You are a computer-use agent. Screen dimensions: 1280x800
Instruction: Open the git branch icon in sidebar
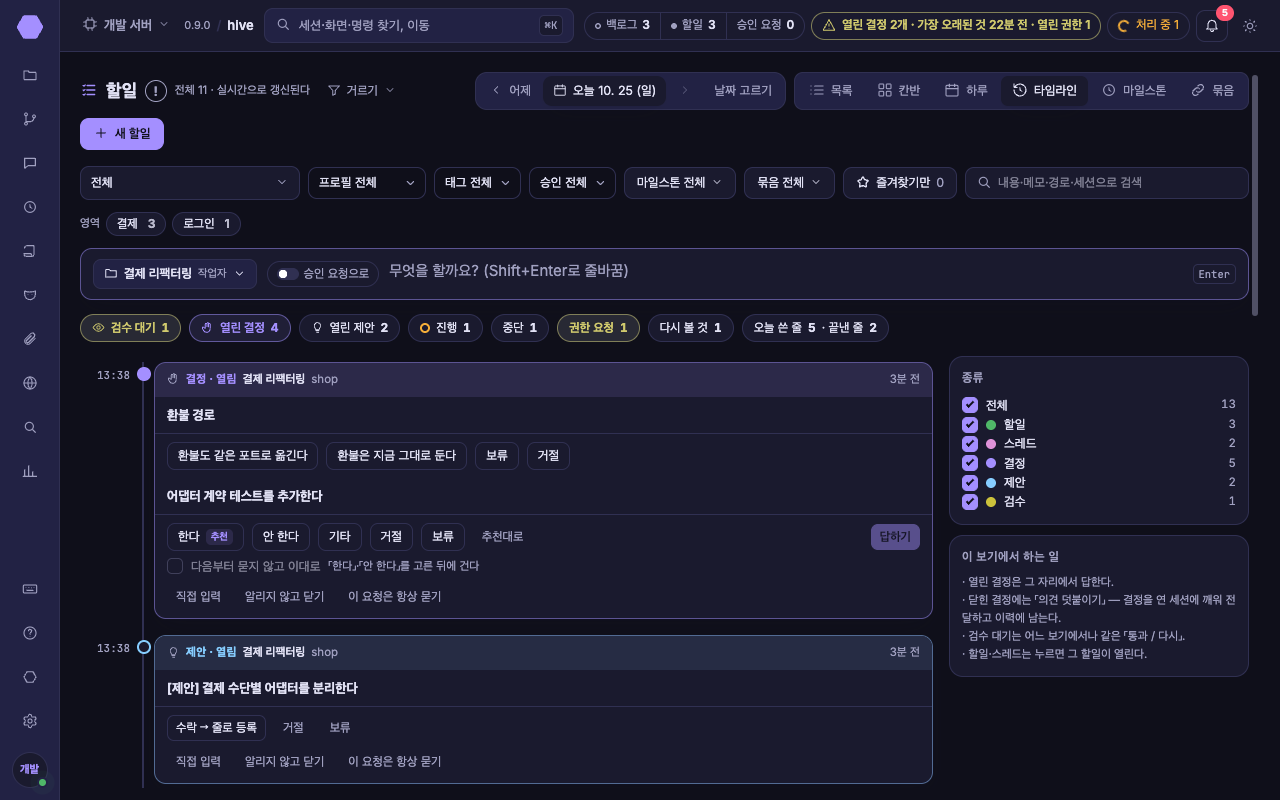click(30, 119)
